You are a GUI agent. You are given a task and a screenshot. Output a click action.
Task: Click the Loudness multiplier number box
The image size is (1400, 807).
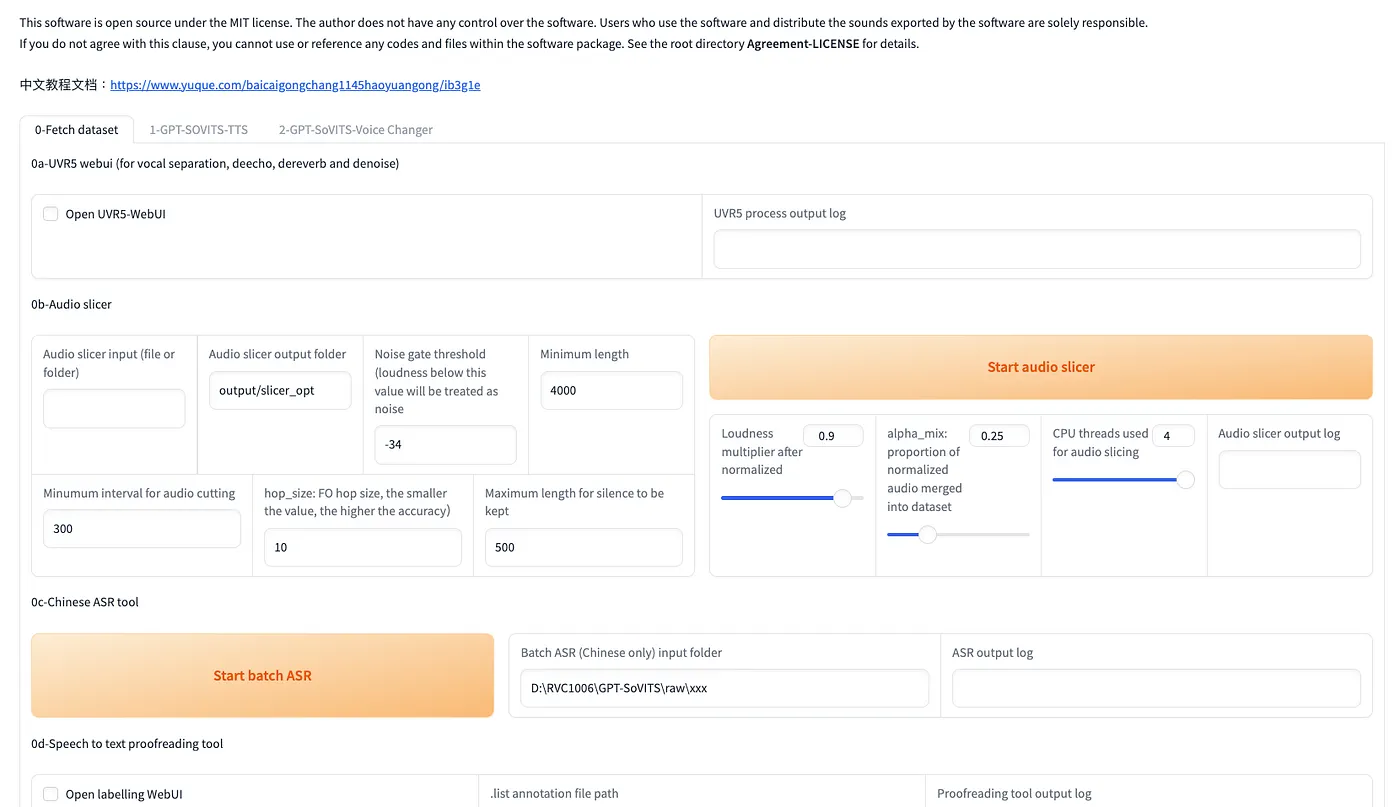click(x=833, y=436)
